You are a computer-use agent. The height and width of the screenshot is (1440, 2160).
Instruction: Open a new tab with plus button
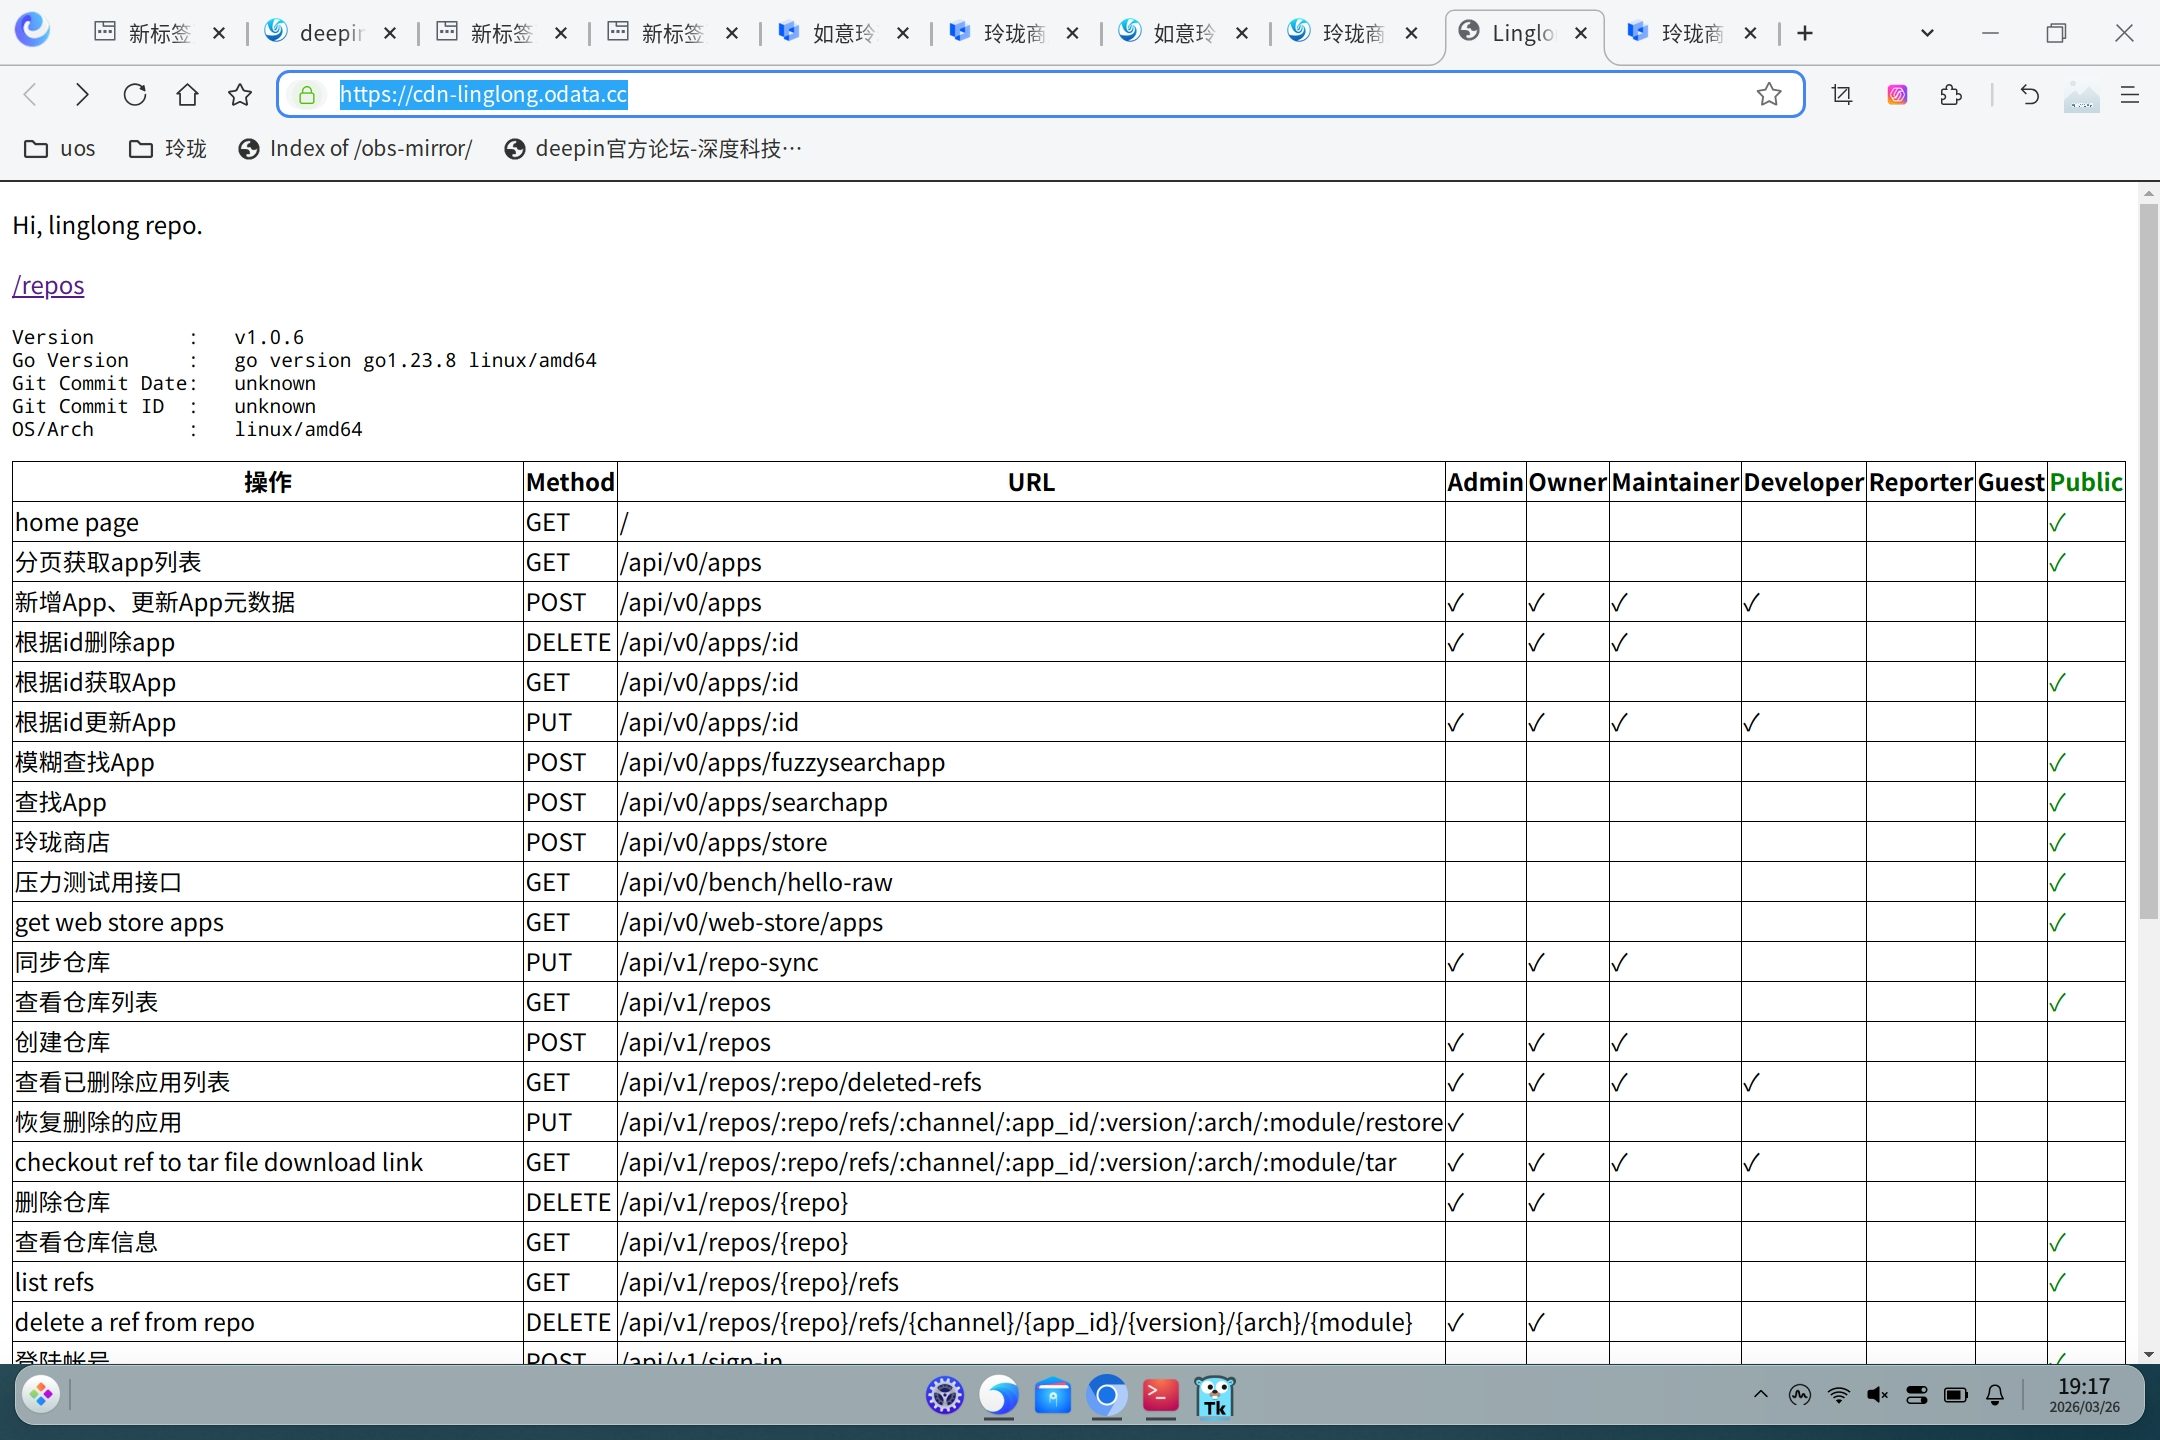[x=1805, y=33]
